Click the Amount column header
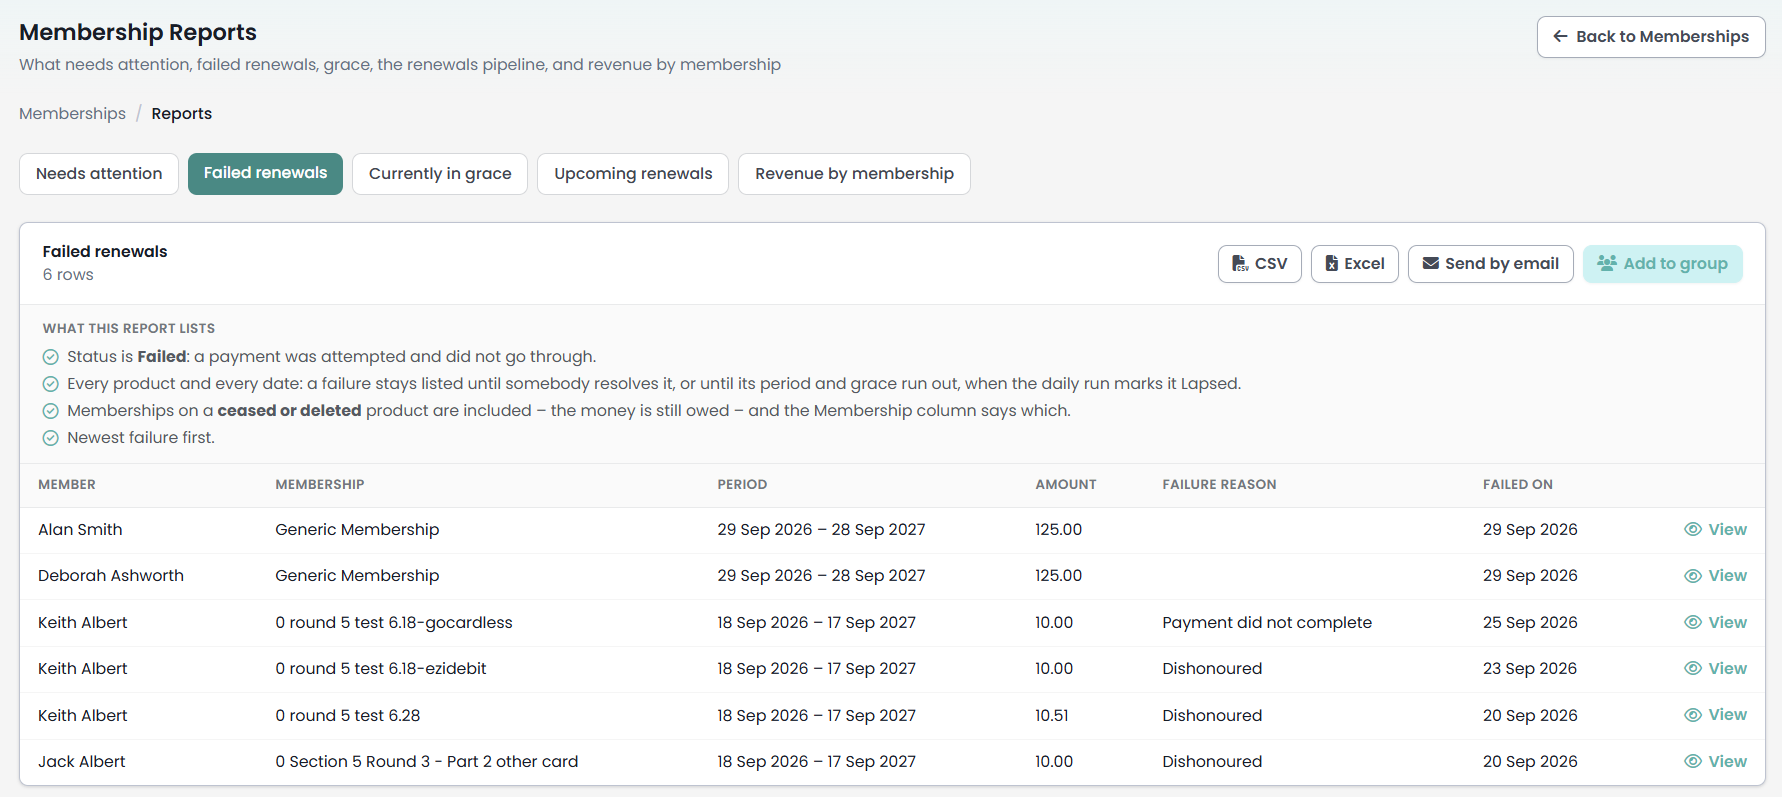 point(1066,485)
